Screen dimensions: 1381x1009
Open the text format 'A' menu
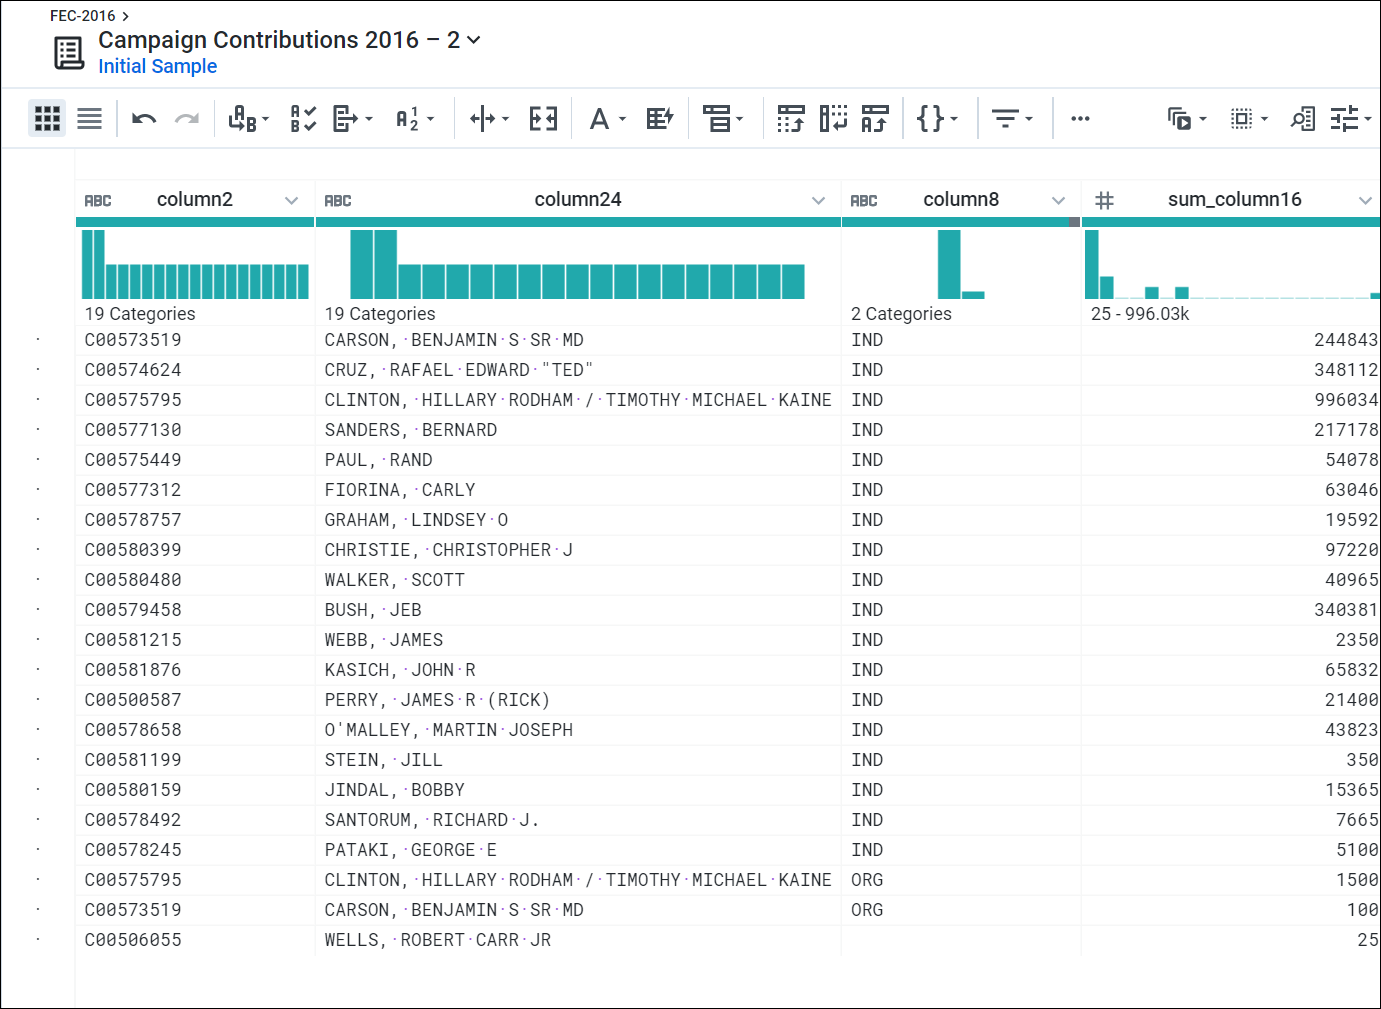(607, 119)
